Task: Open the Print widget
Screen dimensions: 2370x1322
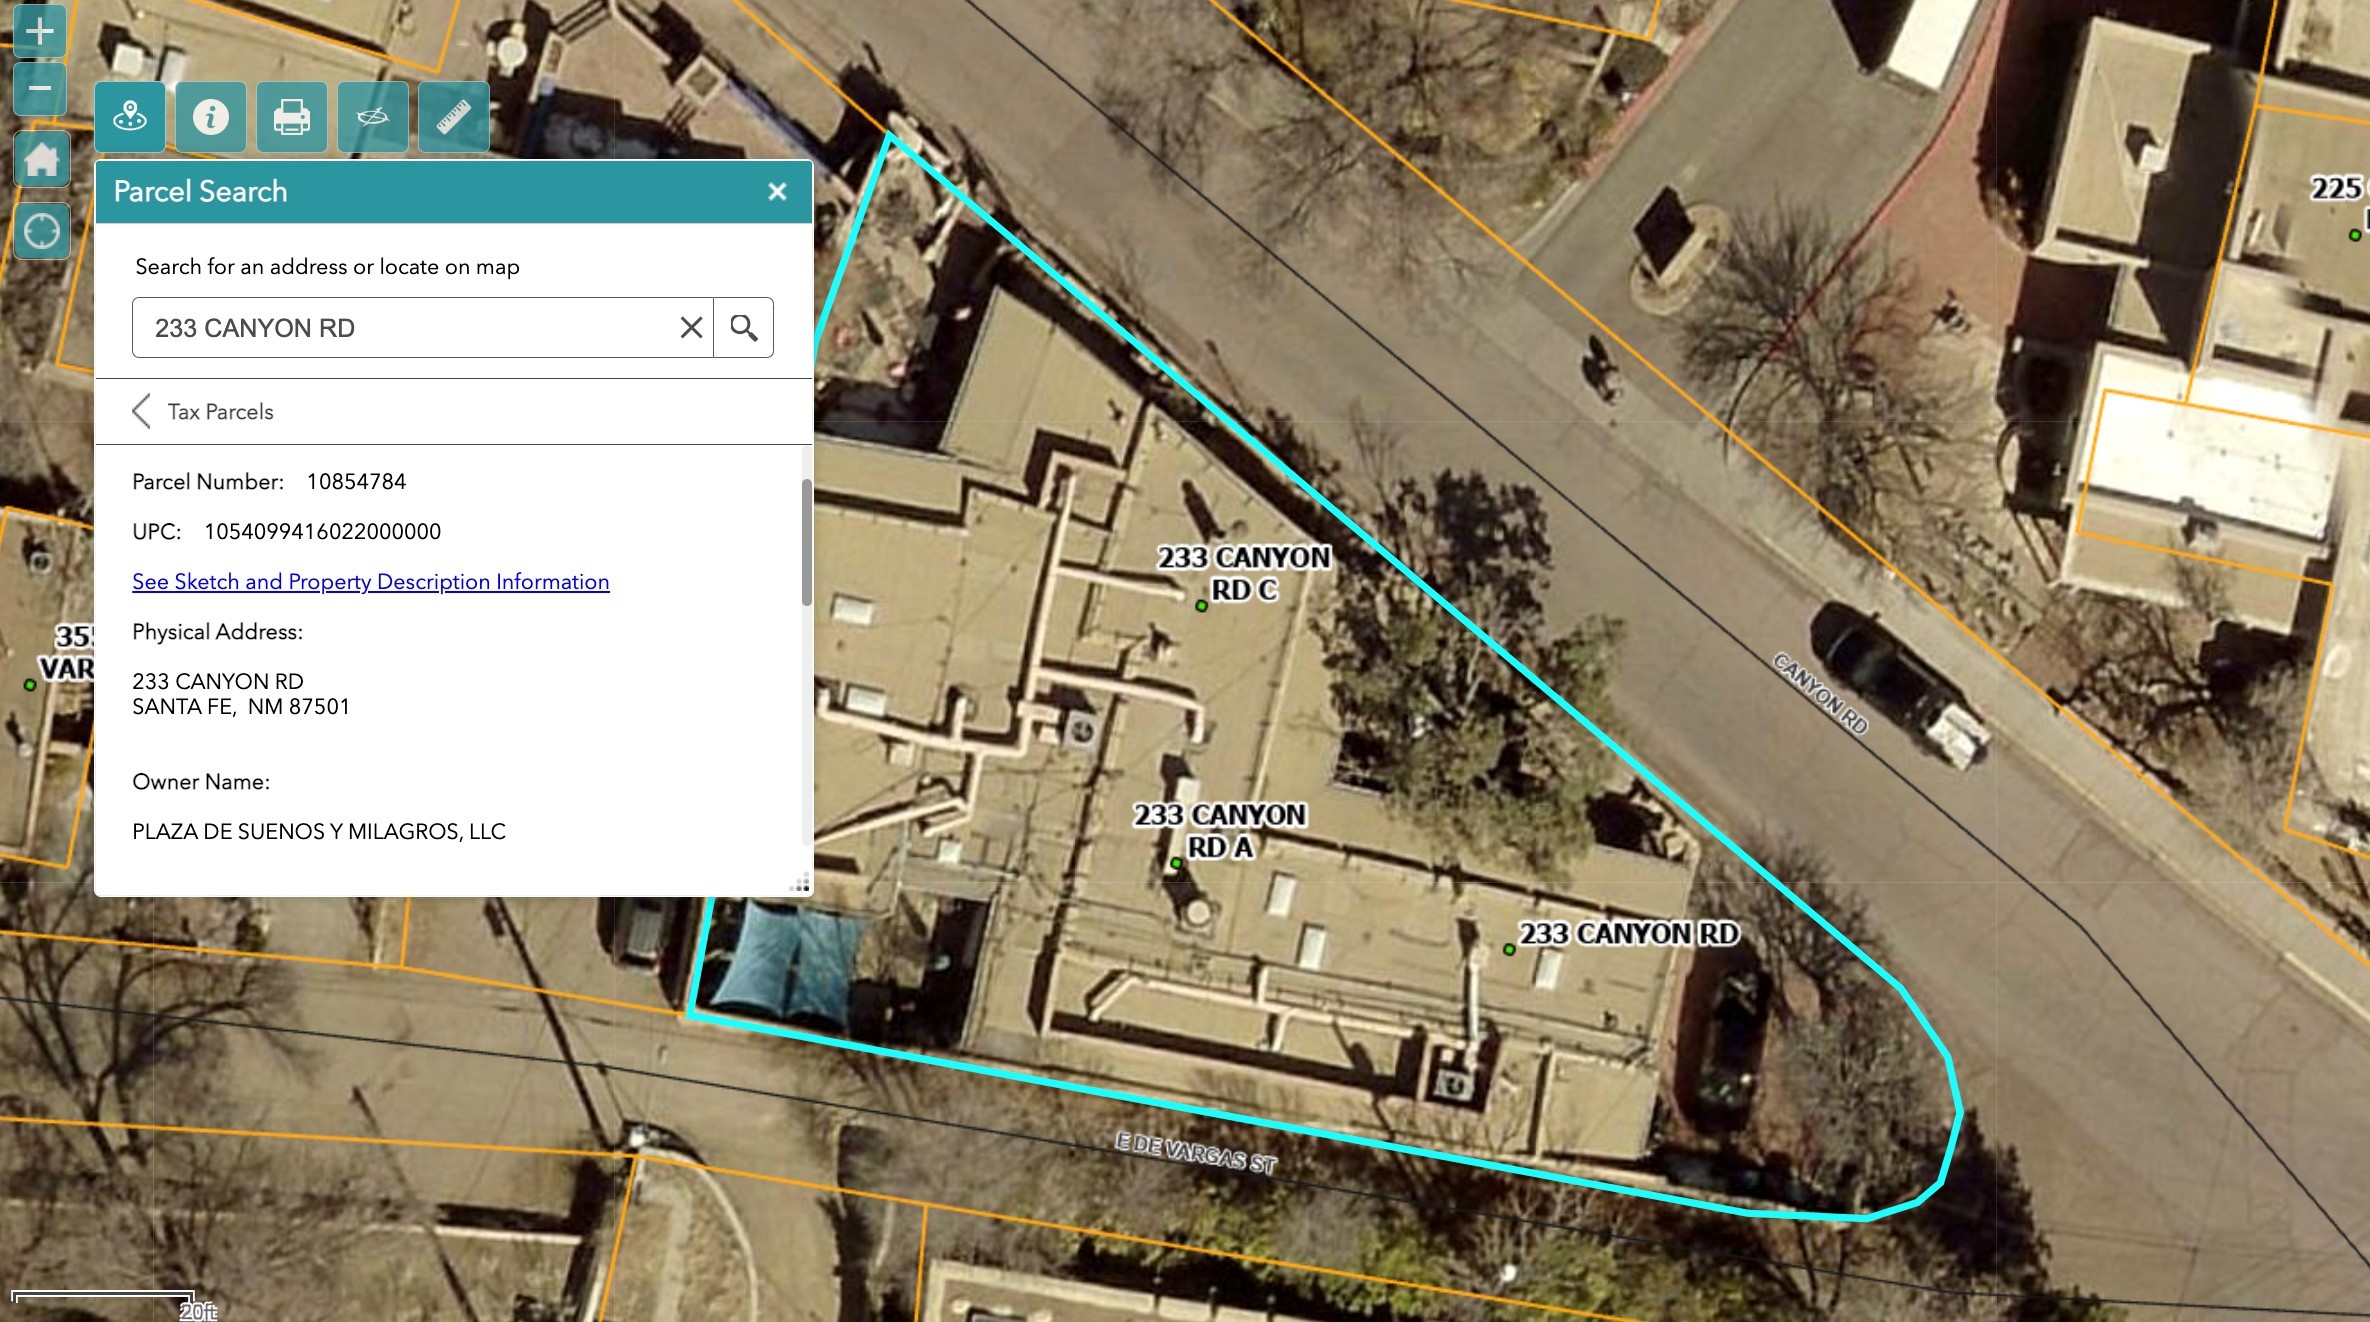Action: (x=291, y=117)
